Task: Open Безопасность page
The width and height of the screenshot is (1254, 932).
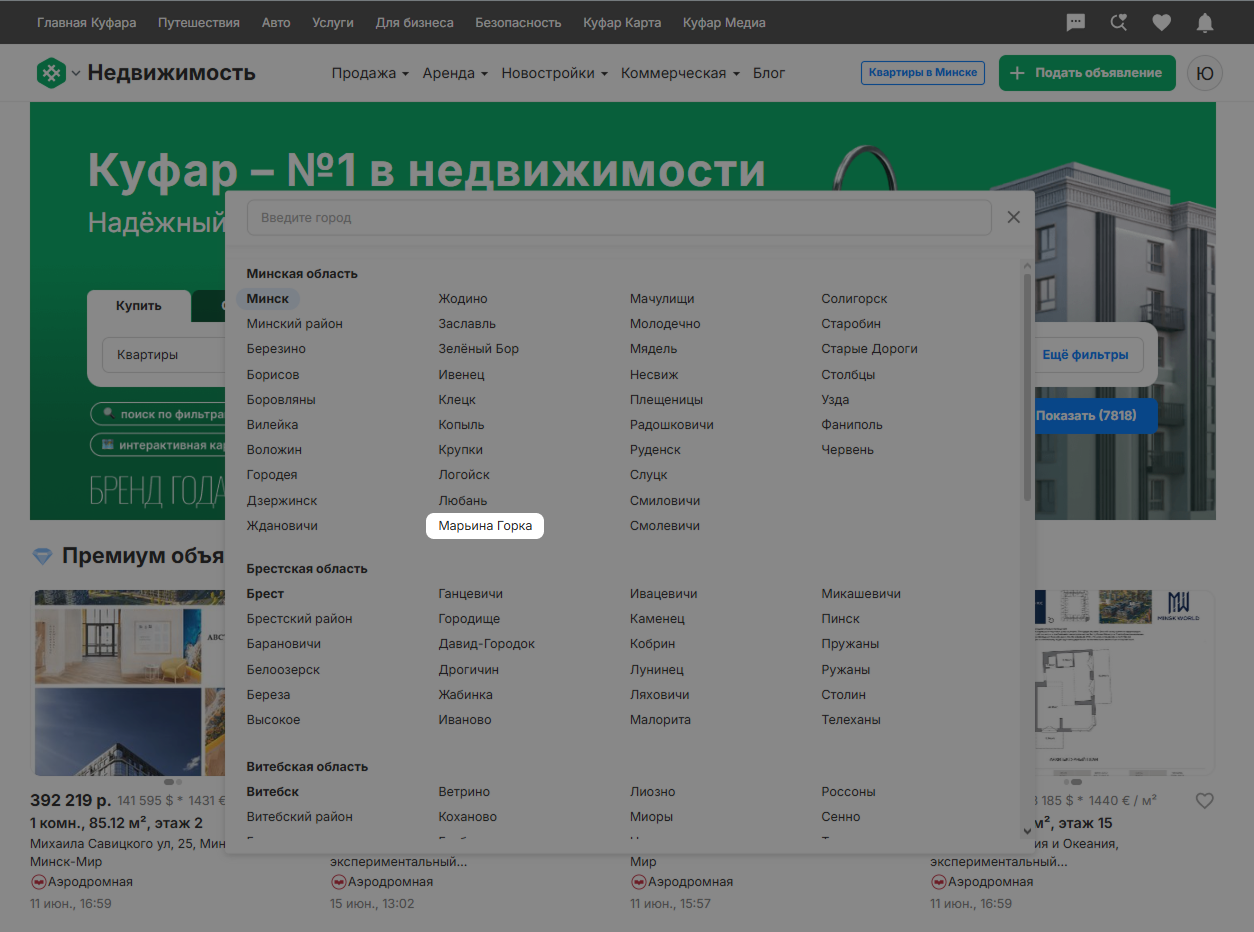Action: click(x=518, y=22)
